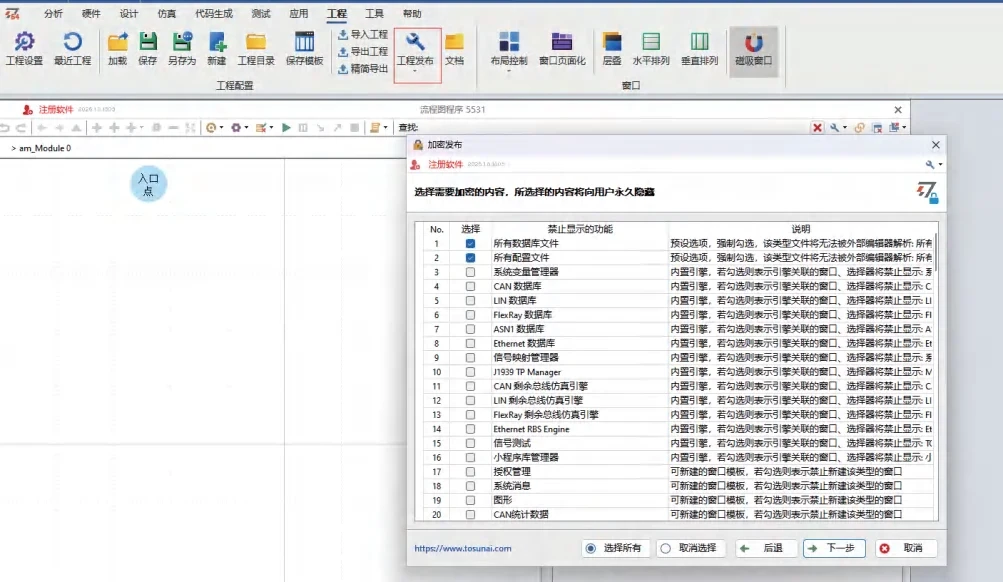Image resolution: width=1003 pixels, height=582 pixels.
Task: Click the 加载 load project icon
Action: (x=118, y=49)
